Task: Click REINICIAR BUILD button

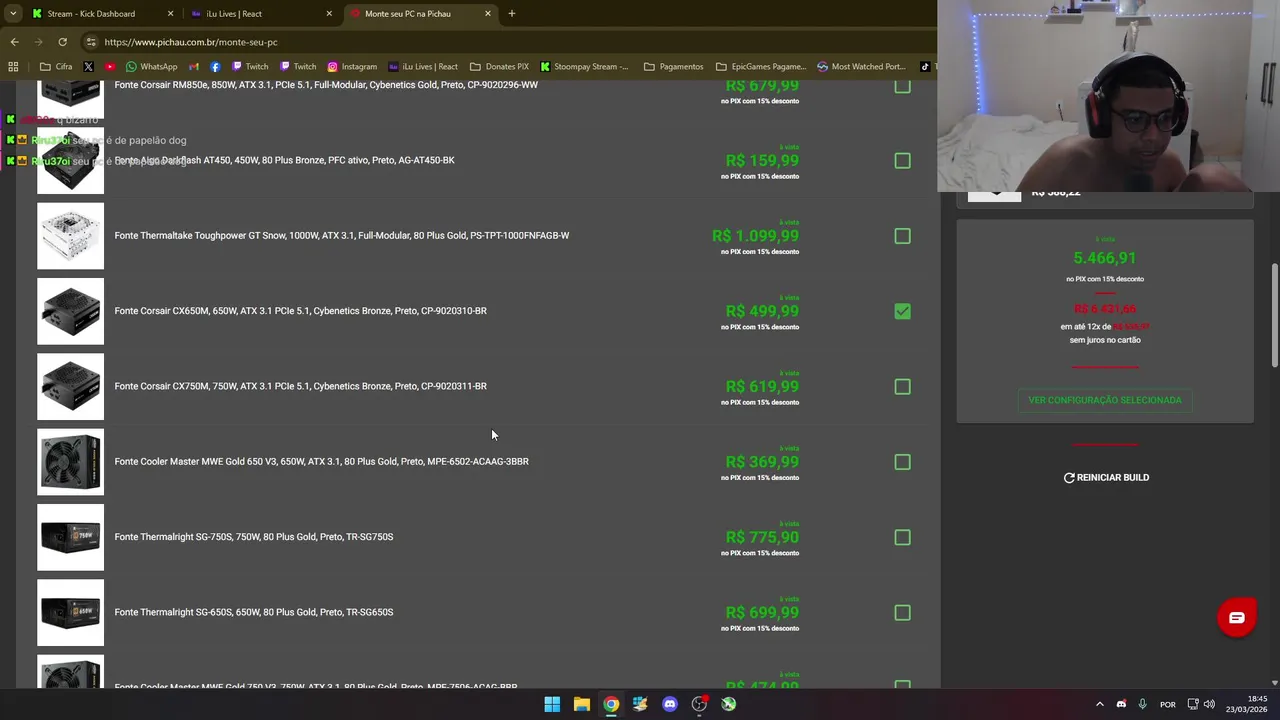Action: click(x=1106, y=478)
